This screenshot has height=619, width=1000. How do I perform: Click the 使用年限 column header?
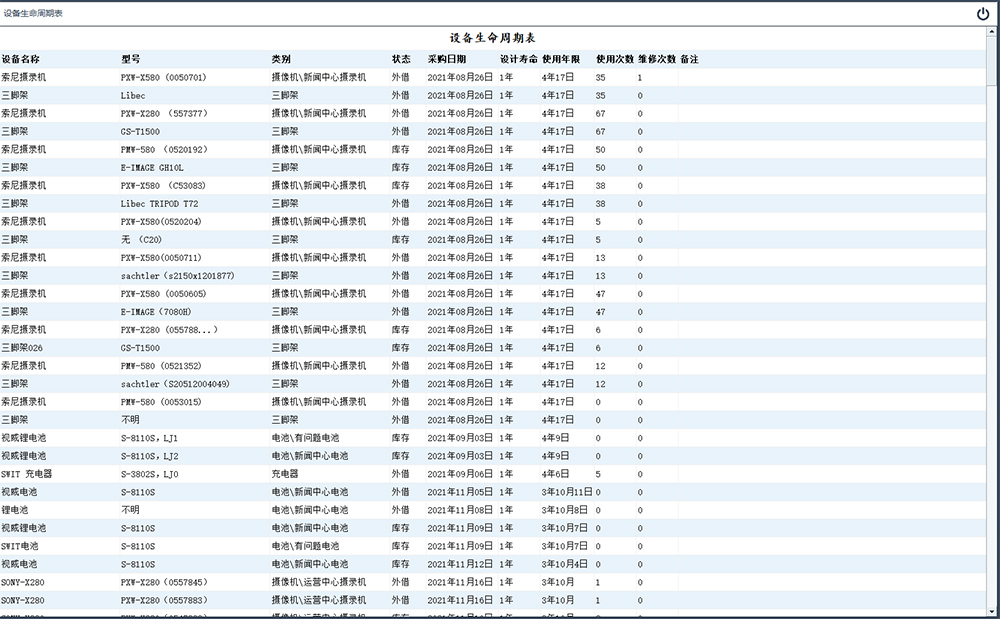coord(560,59)
